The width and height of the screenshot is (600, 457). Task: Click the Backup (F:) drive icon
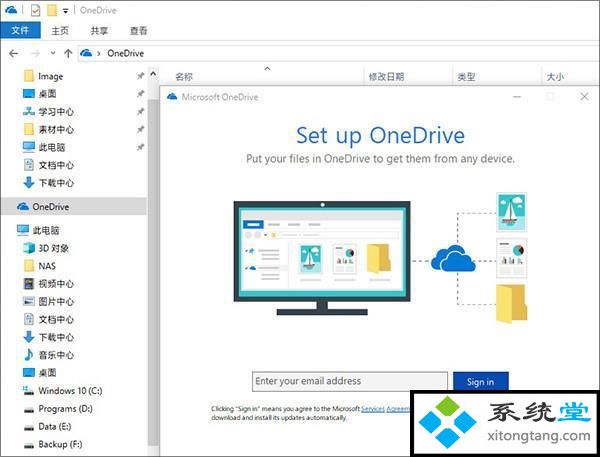click(x=29, y=445)
